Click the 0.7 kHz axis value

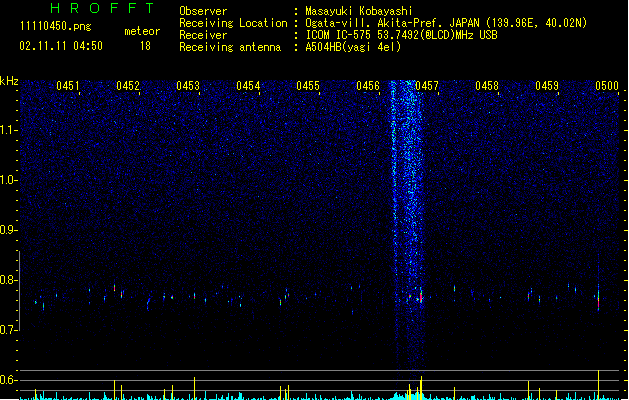click(x=8, y=330)
